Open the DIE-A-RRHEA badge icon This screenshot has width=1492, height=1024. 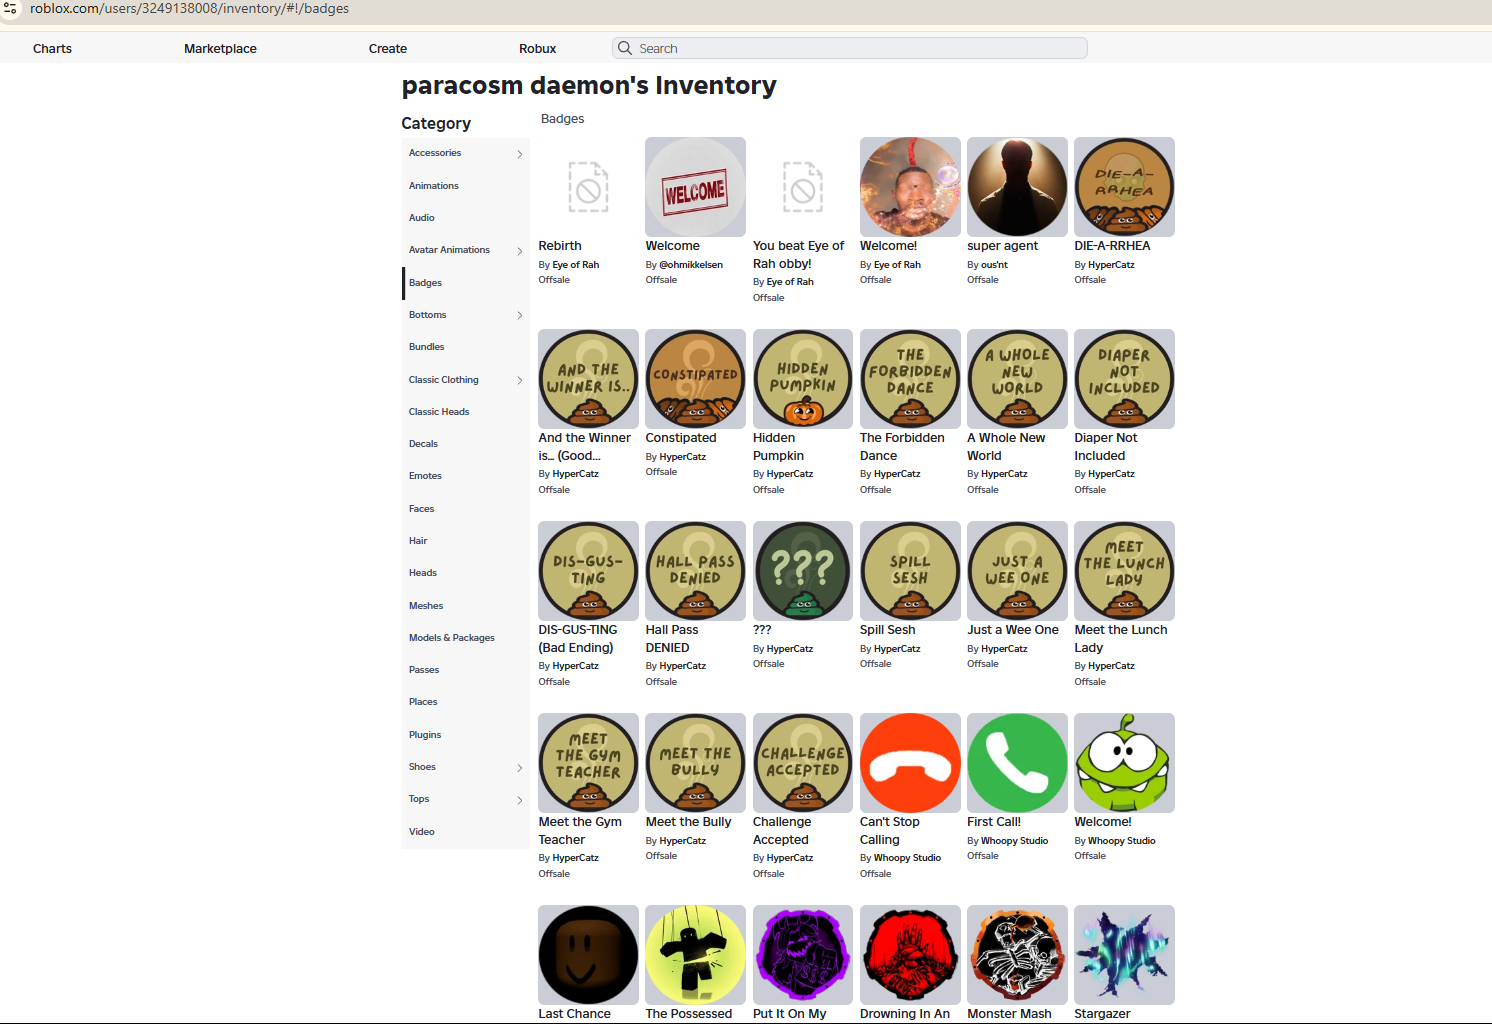click(x=1124, y=187)
